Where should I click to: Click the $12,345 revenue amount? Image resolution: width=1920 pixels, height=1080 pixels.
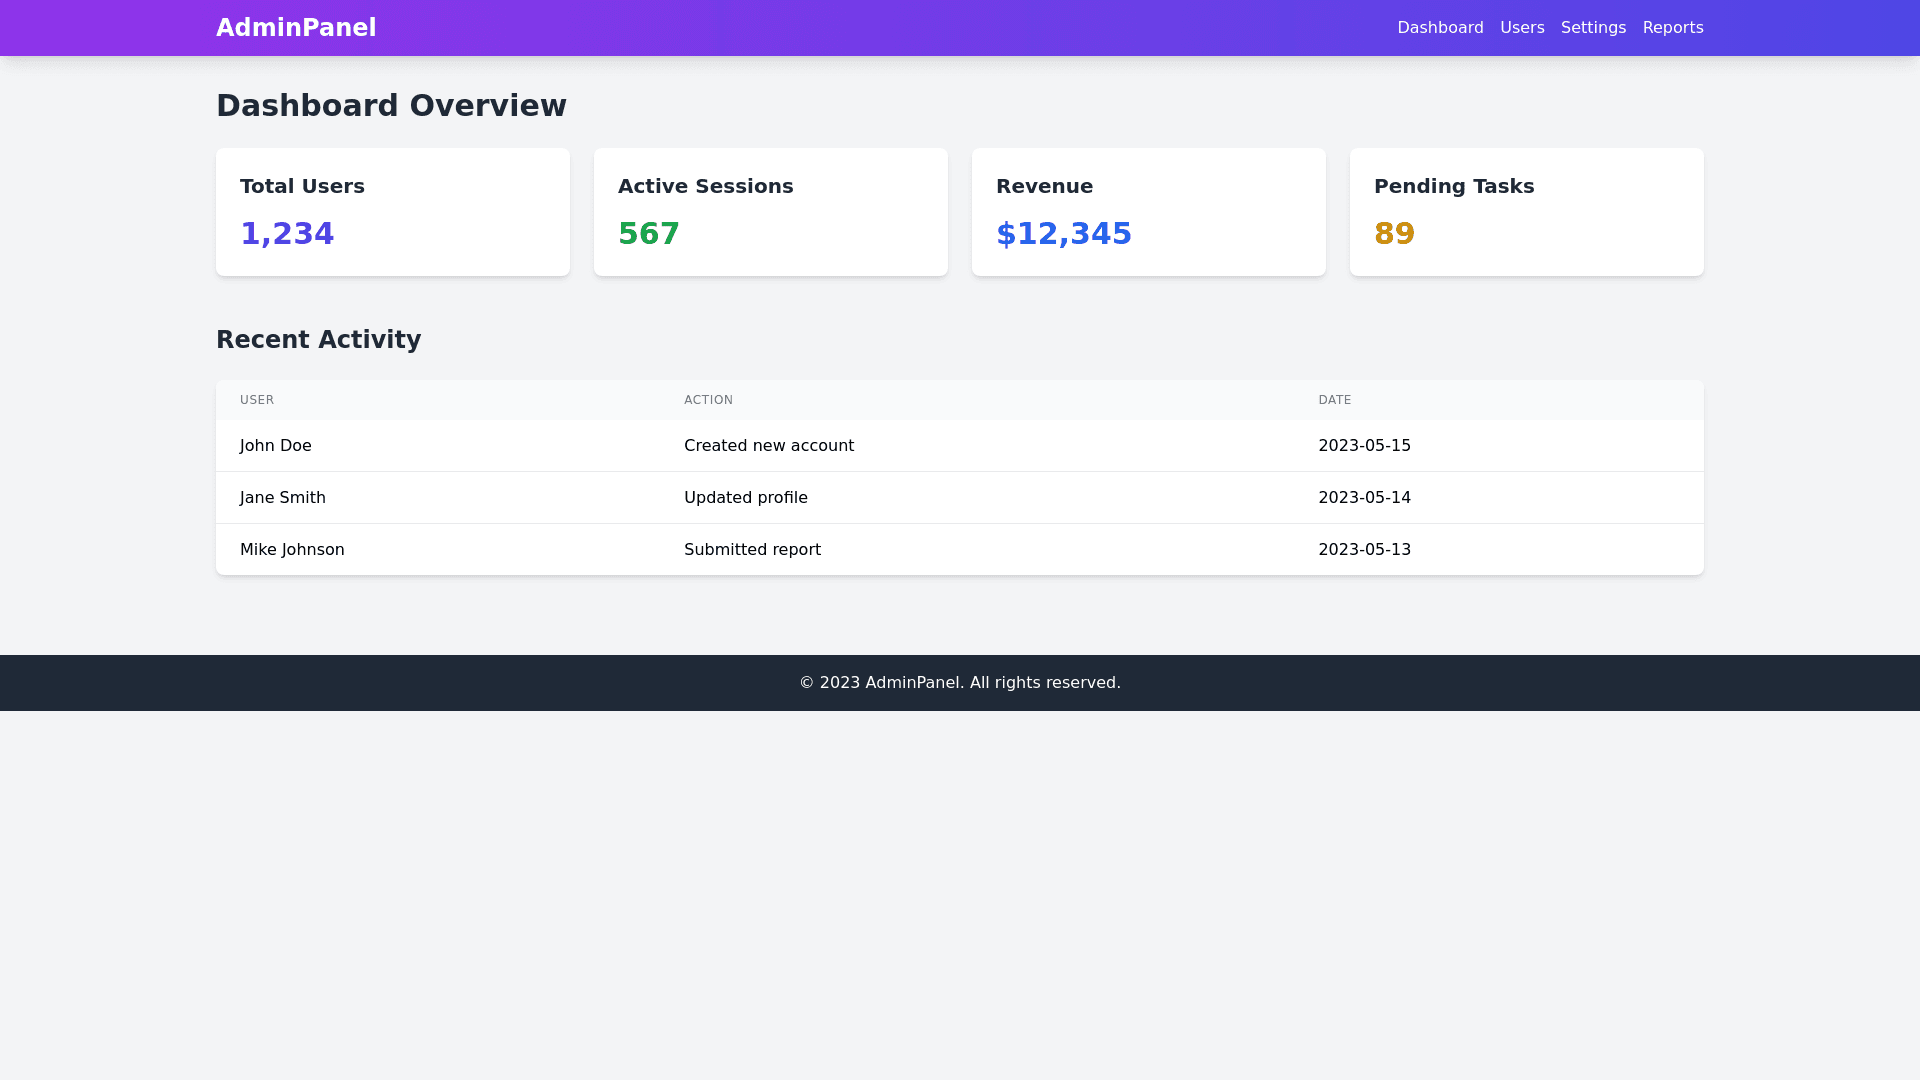point(1063,234)
